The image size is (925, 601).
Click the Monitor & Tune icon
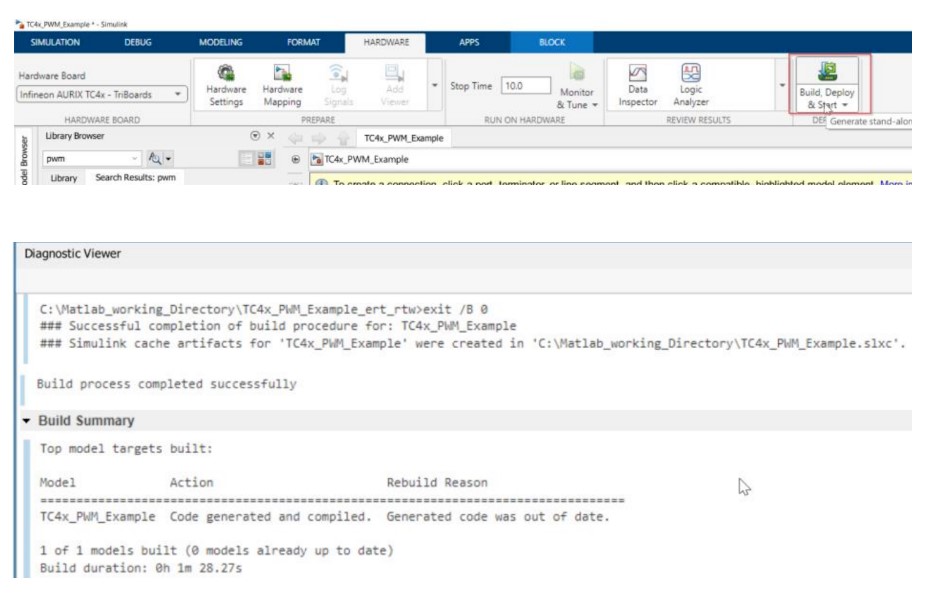(x=576, y=73)
